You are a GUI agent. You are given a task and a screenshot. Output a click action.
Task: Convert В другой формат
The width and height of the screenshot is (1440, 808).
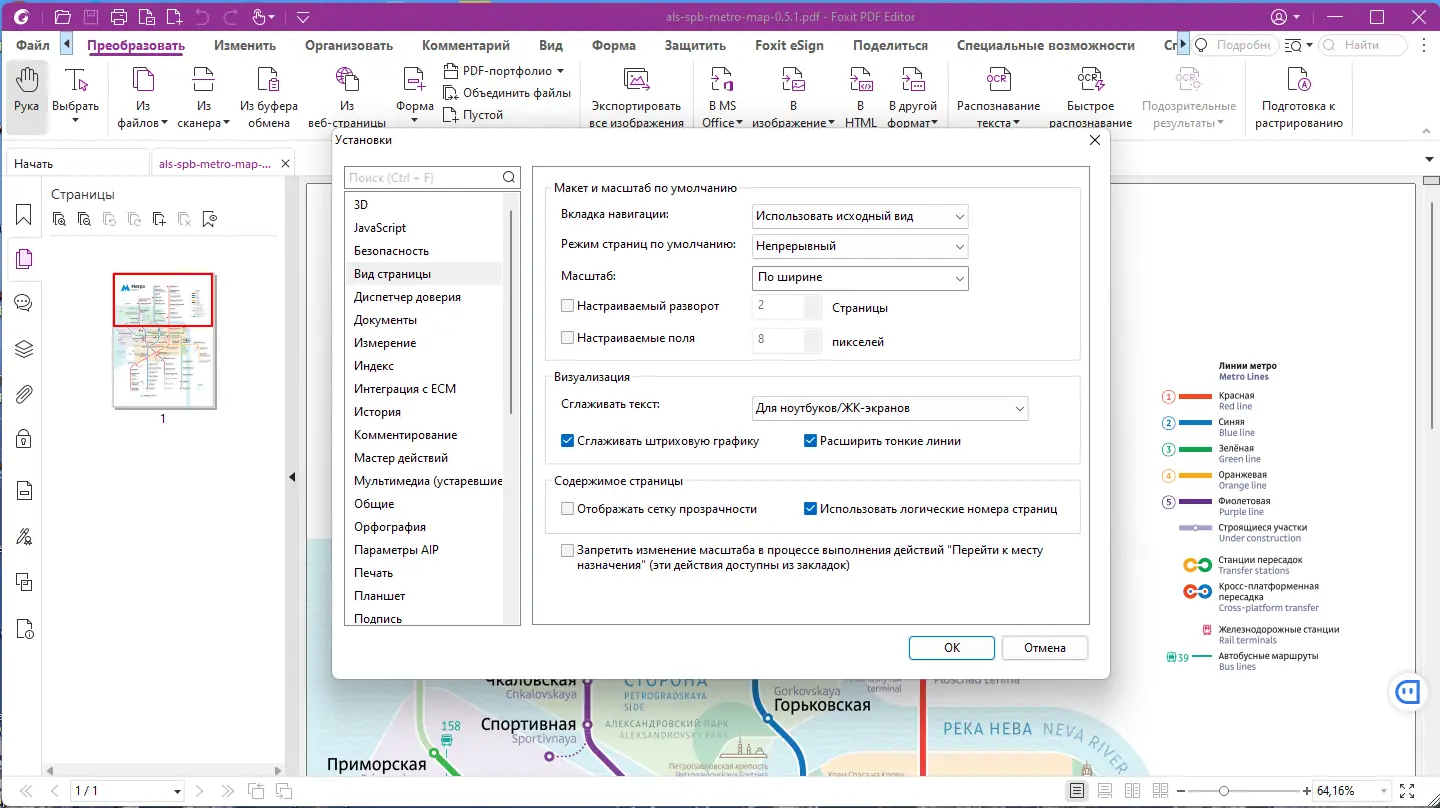tap(912, 97)
